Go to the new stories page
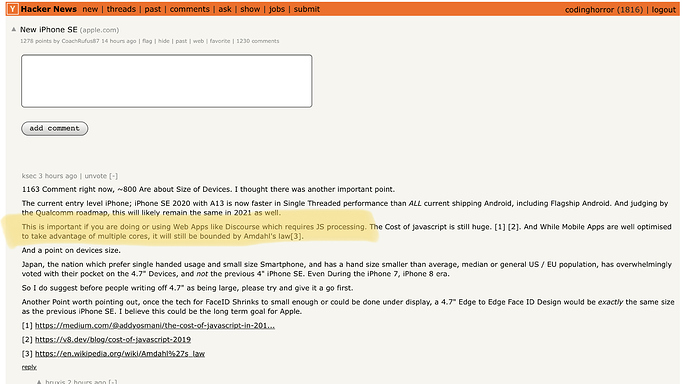This screenshot has width=690, height=384. point(90,9)
